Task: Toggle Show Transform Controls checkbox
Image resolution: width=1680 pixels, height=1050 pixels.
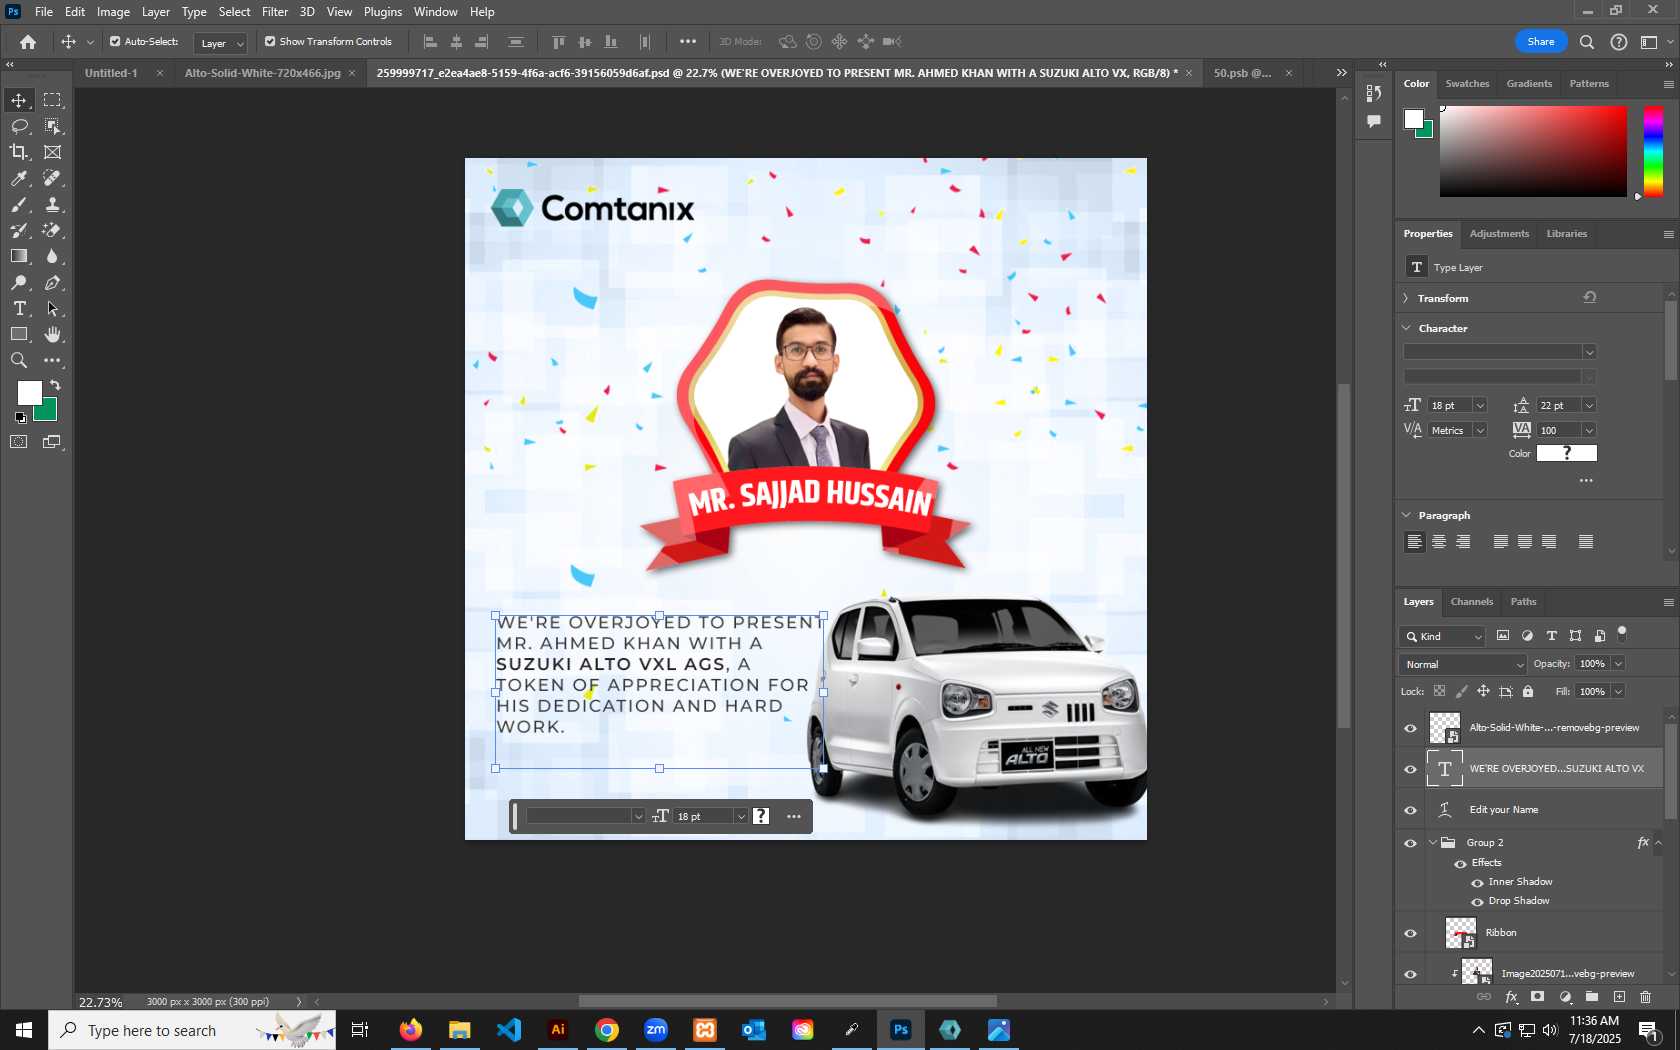Action: [270, 42]
